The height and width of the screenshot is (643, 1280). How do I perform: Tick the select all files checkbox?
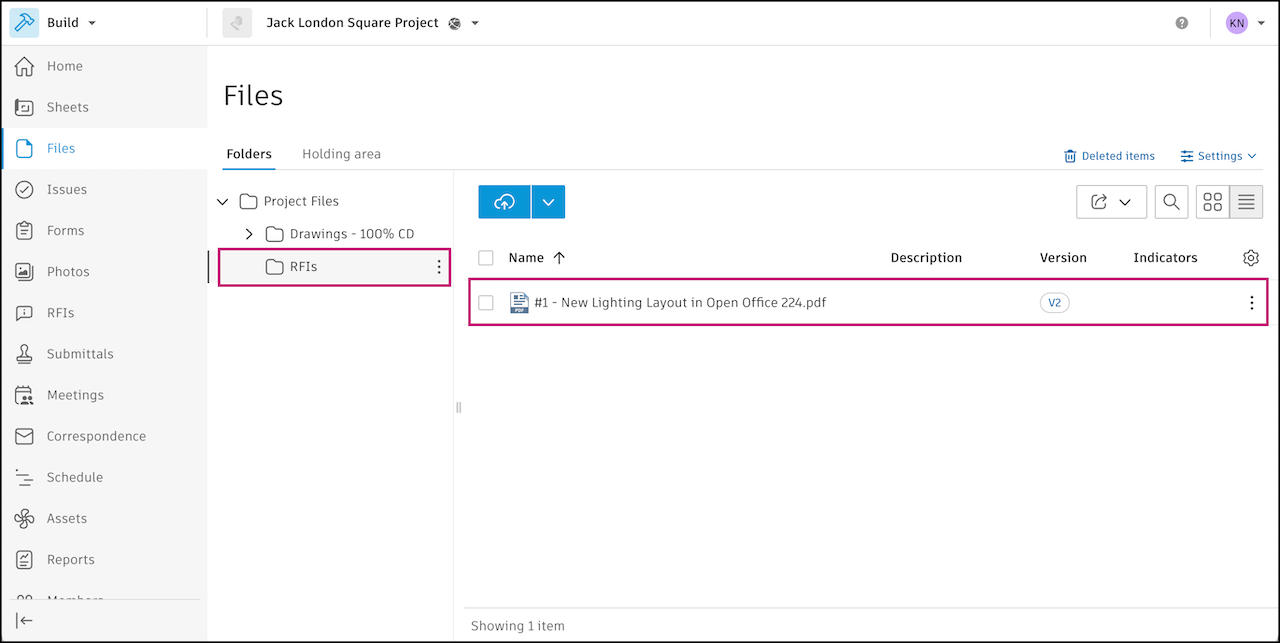coord(486,258)
